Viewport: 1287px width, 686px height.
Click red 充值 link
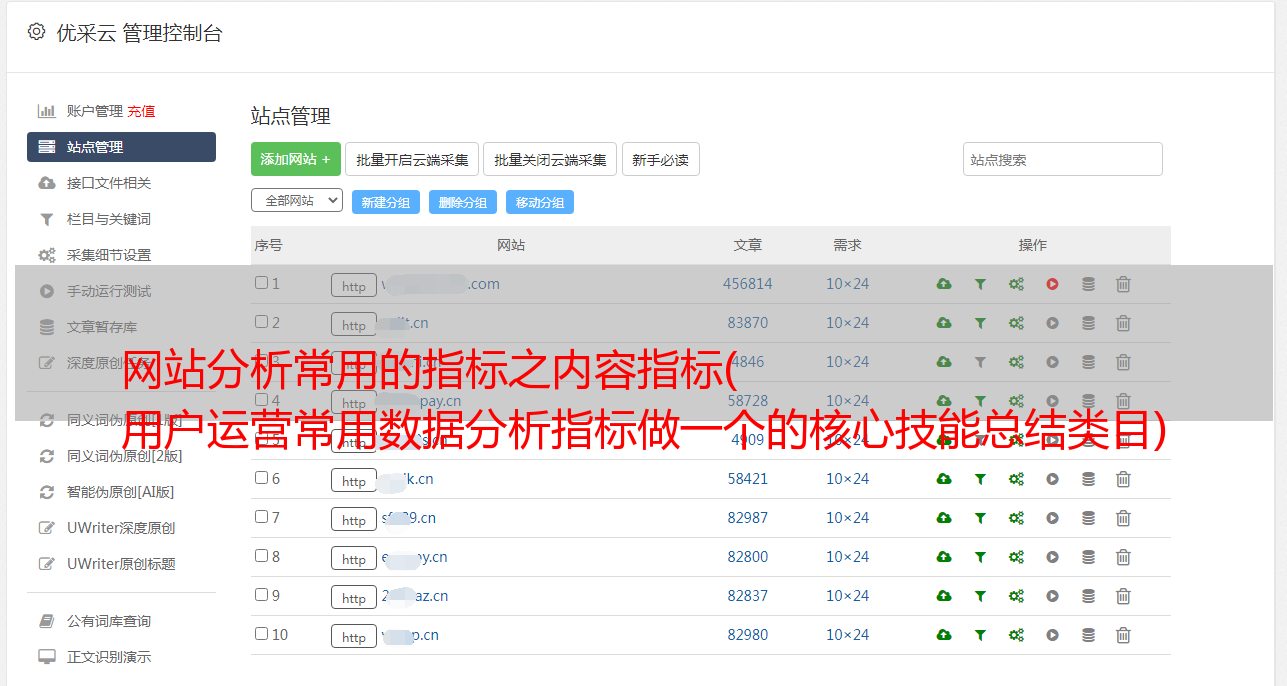tap(141, 111)
